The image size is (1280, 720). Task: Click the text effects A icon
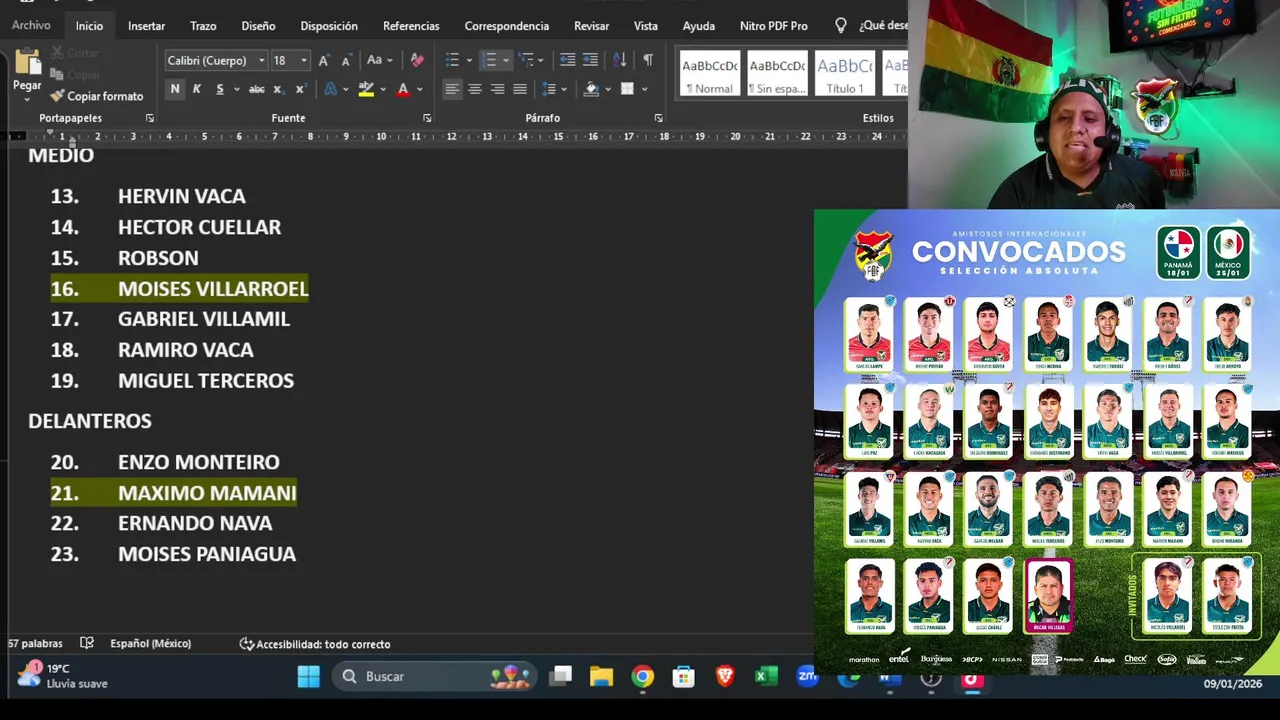click(330, 89)
